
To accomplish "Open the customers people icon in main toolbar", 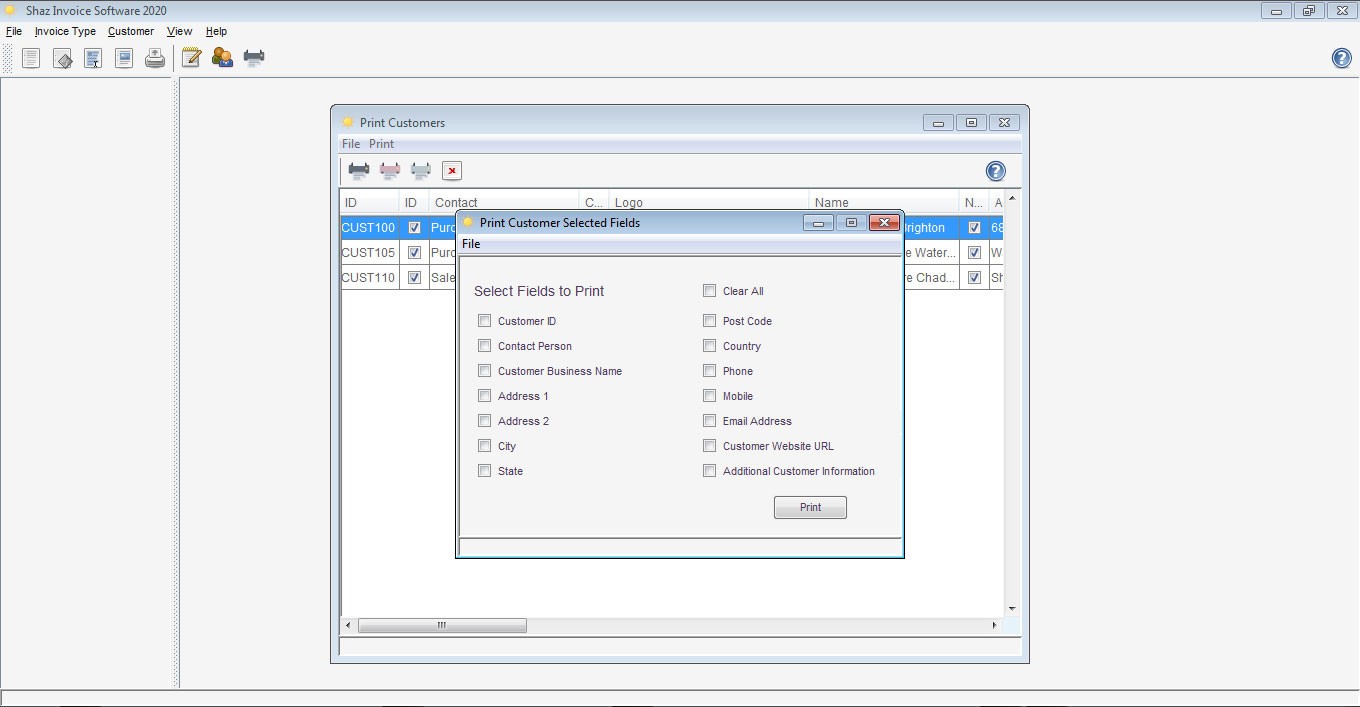I will 222,58.
